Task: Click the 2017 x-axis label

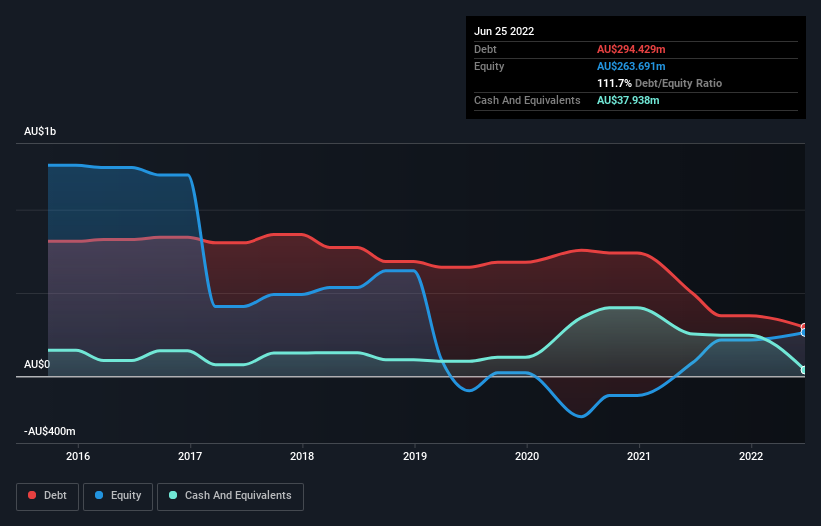Action: tap(190, 456)
